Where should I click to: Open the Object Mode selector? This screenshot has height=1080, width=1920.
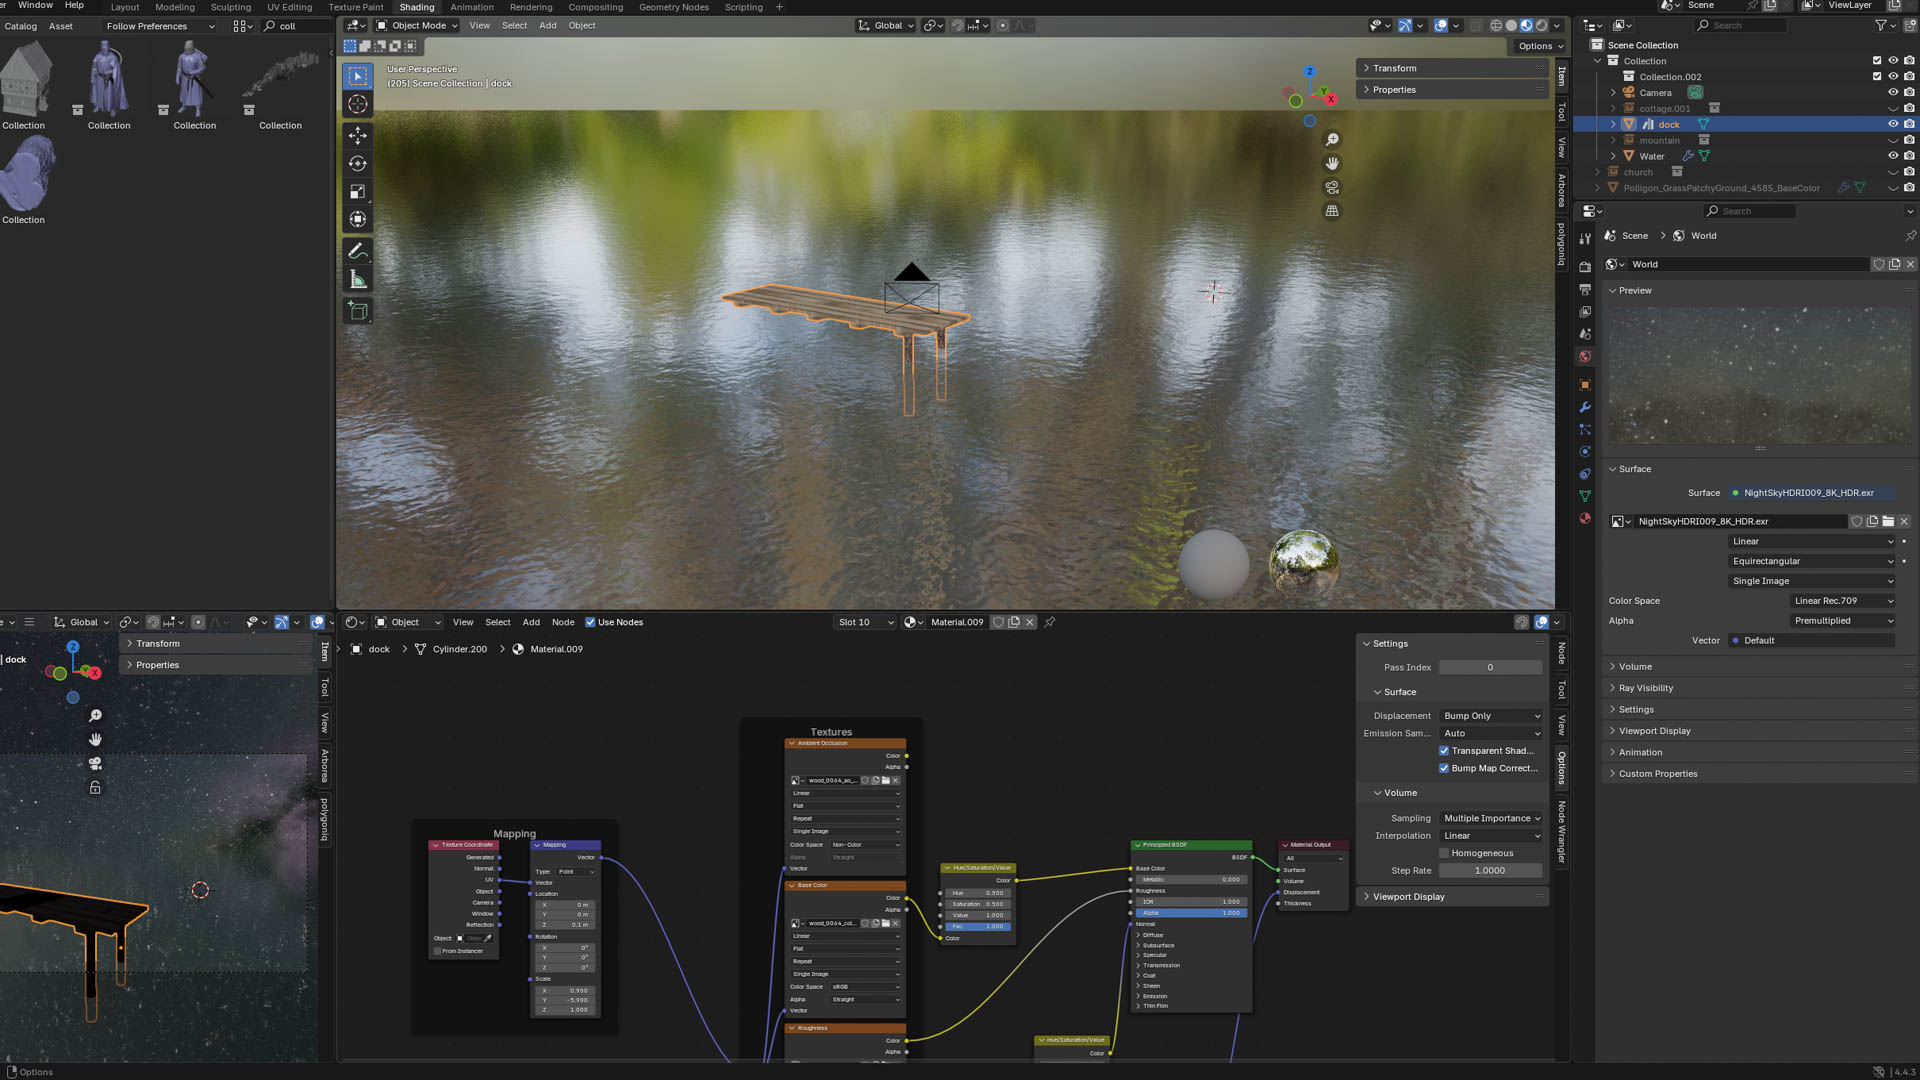pyautogui.click(x=416, y=26)
